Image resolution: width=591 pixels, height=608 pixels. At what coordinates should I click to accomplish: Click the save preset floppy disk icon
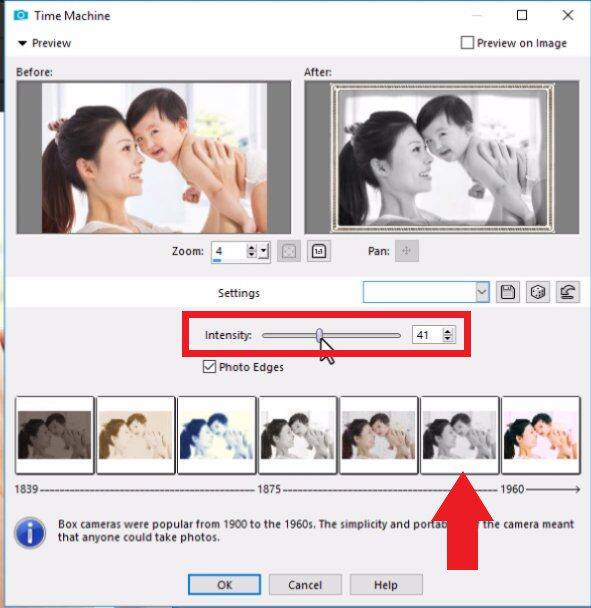point(508,292)
